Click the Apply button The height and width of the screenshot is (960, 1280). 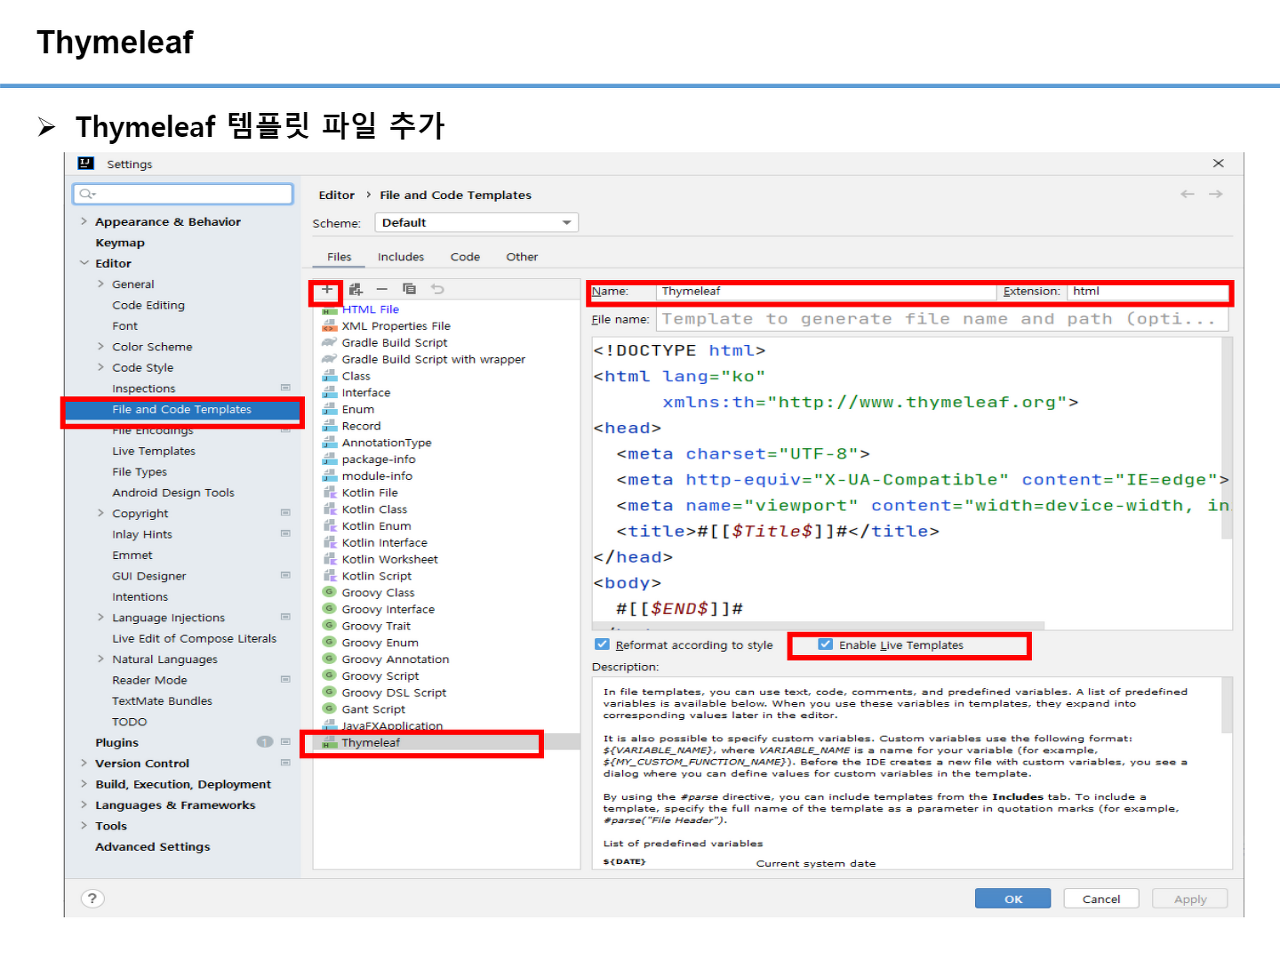(1190, 899)
